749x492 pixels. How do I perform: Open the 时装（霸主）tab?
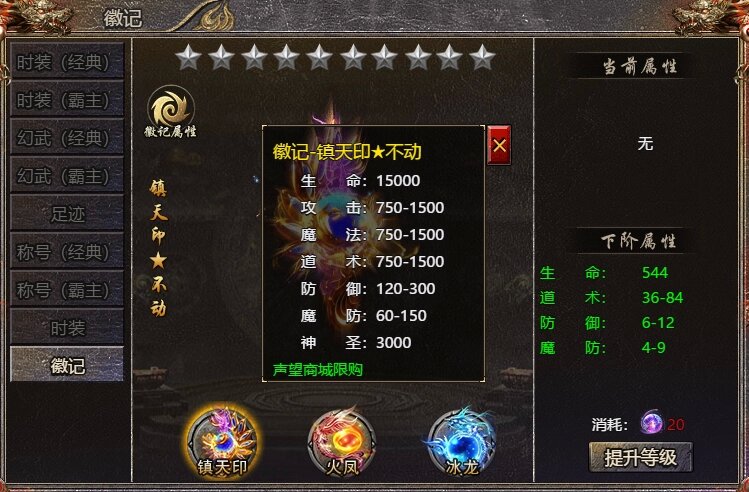[x=67, y=99]
